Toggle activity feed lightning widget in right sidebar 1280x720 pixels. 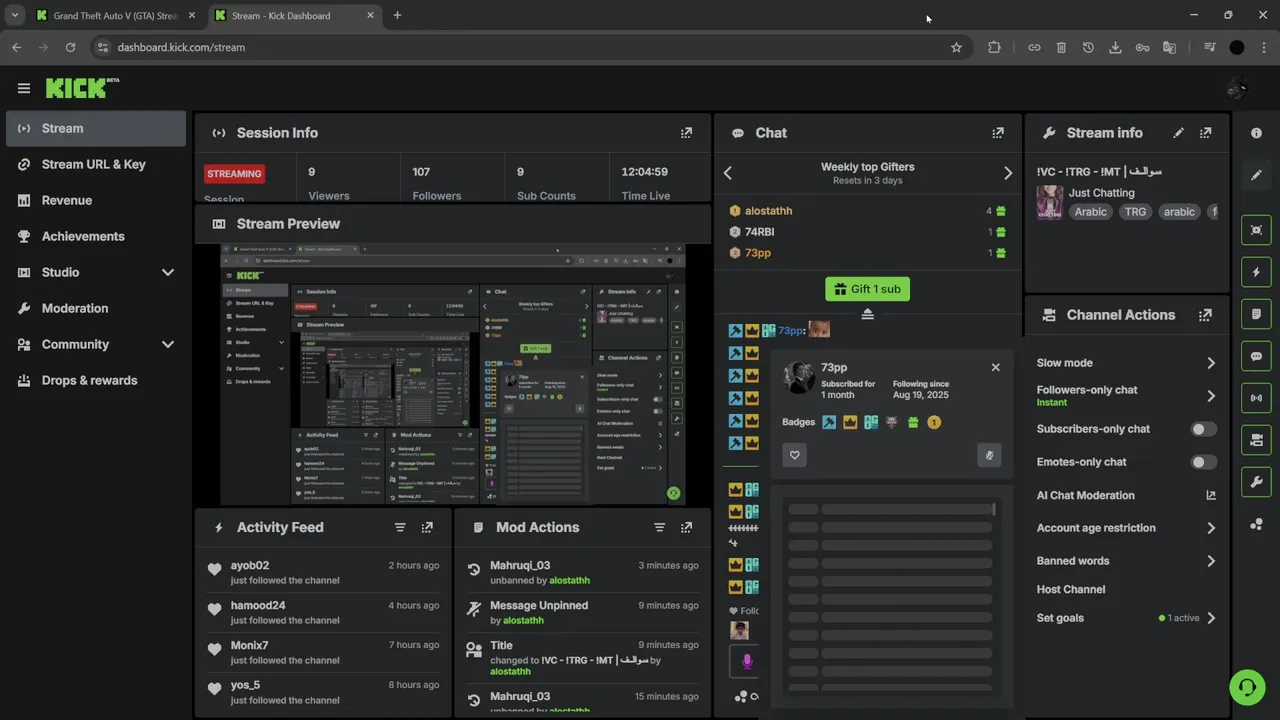(1256, 272)
